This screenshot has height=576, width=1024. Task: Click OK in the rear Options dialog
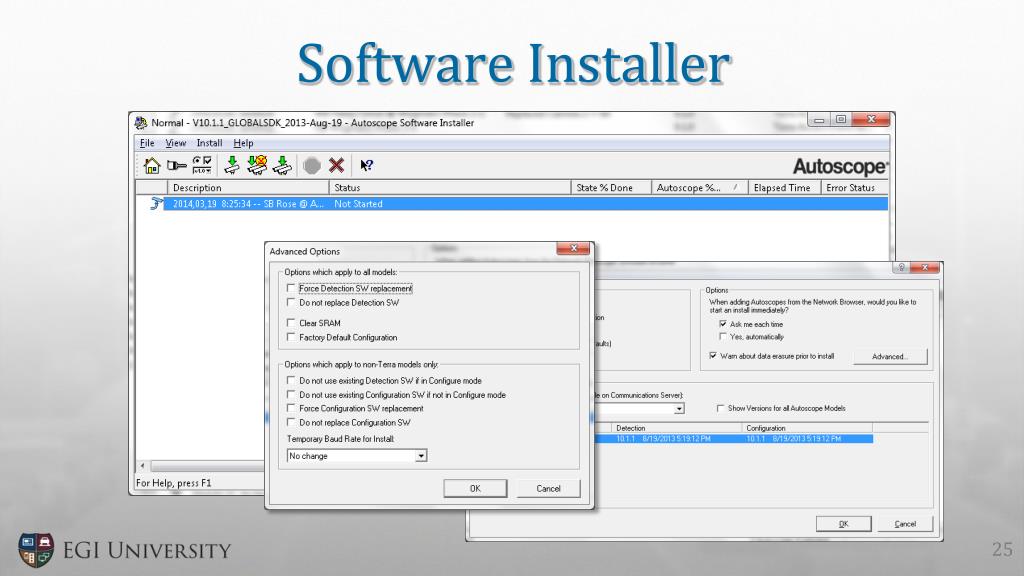(x=844, y=524)
